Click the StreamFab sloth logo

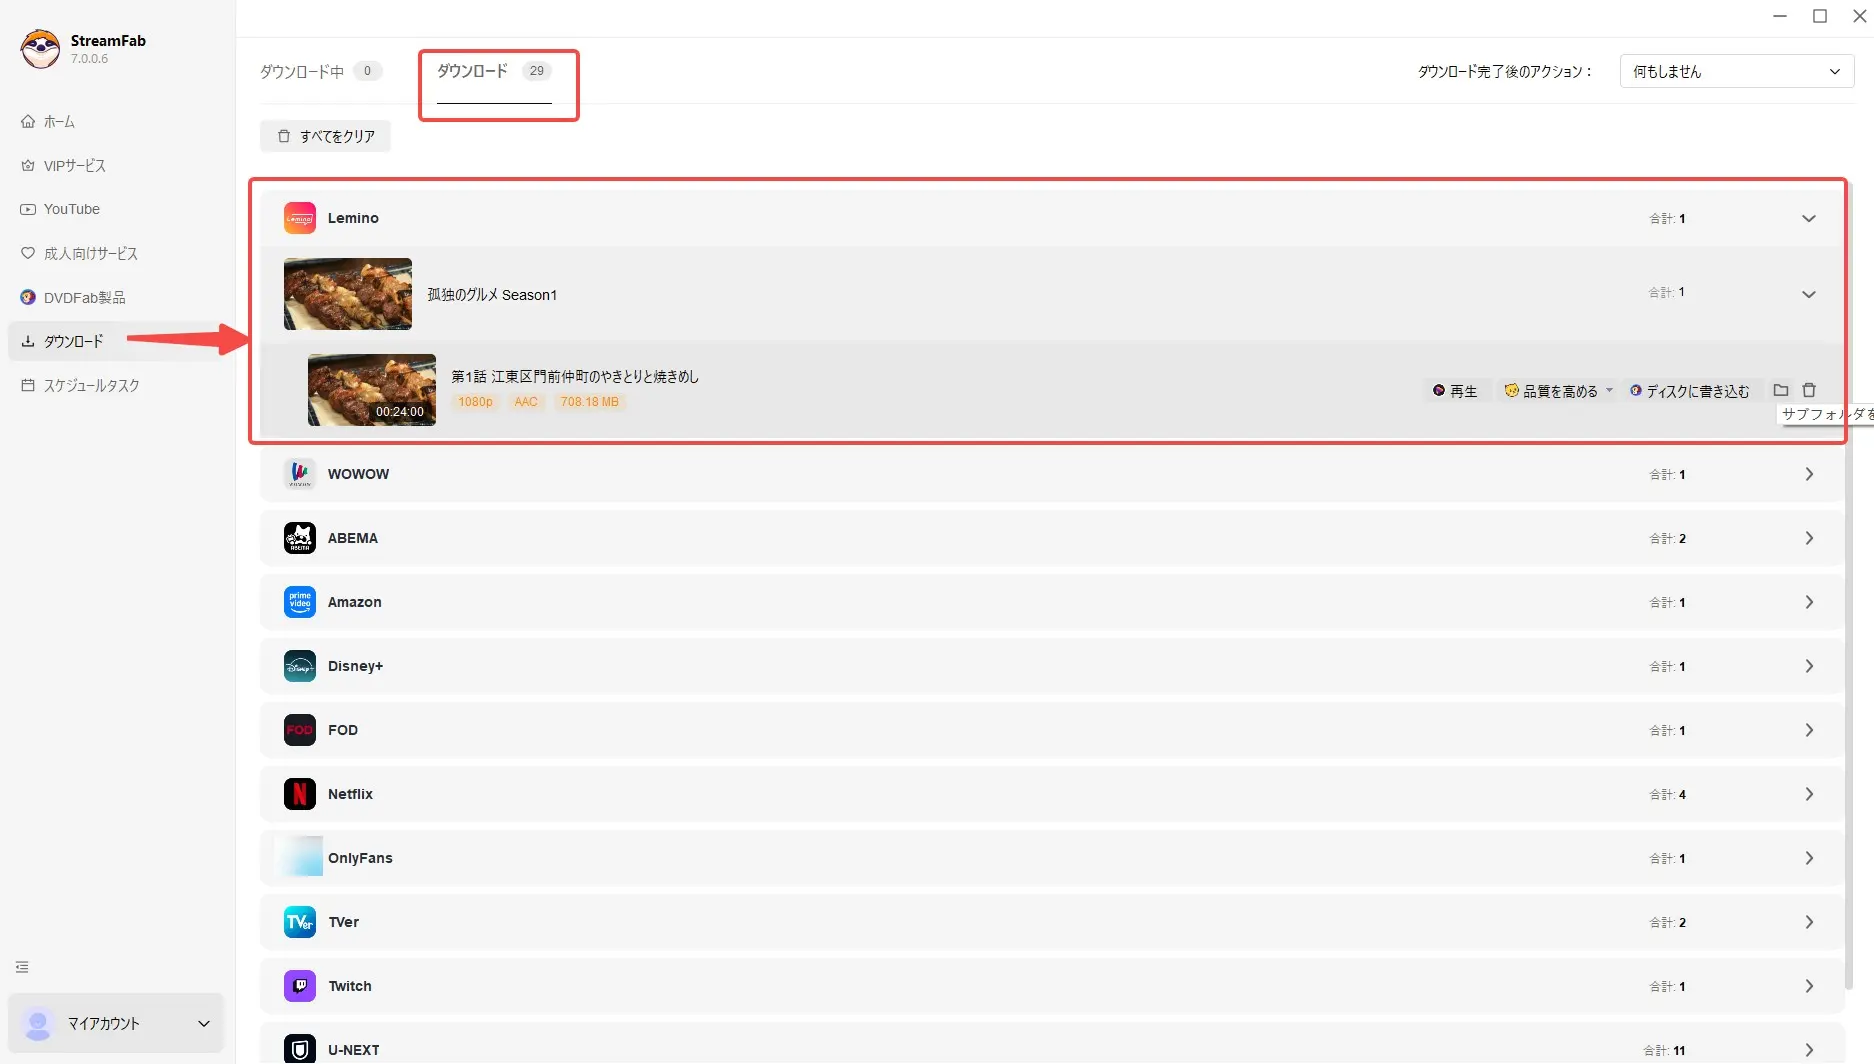[40, 49]
